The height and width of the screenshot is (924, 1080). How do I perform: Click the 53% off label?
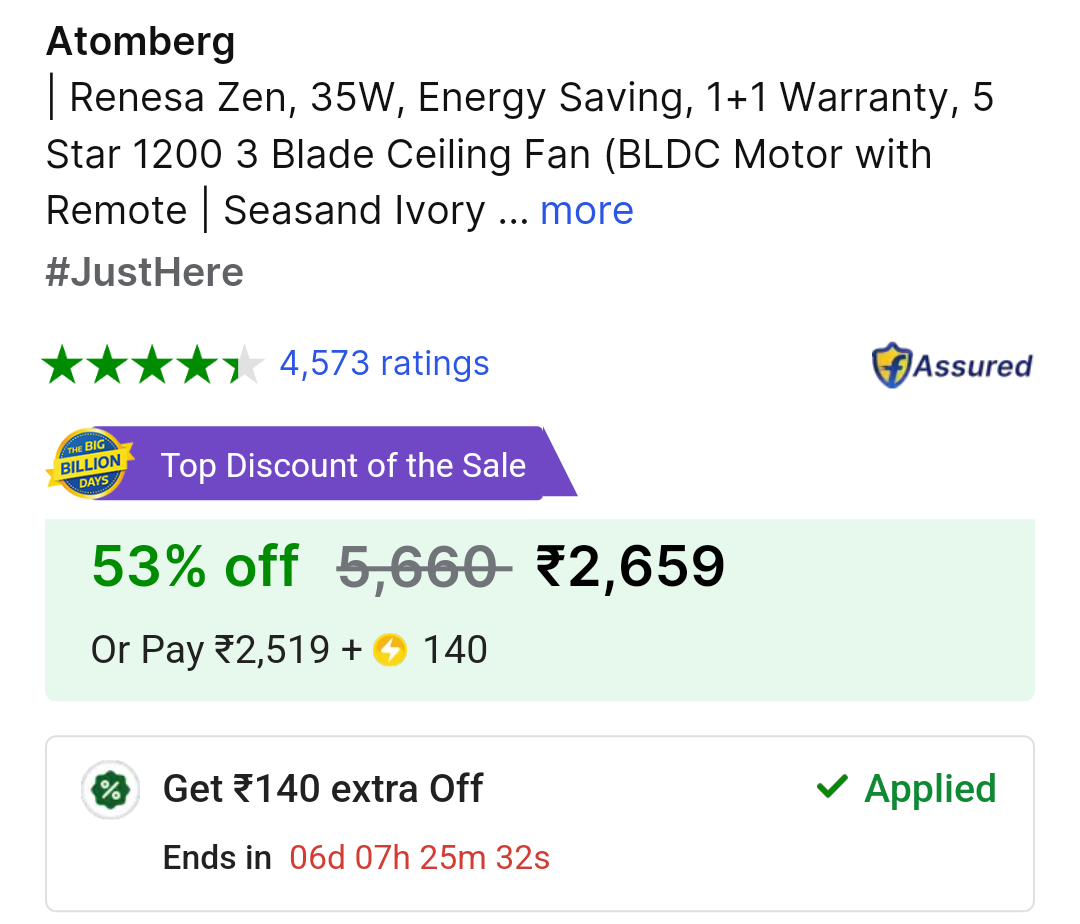[x=194, y=566]
